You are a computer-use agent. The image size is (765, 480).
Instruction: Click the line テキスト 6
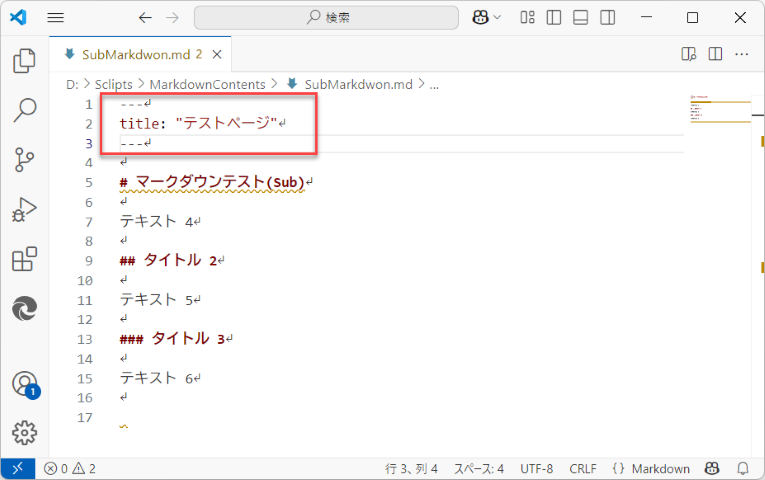click(157, 378)
